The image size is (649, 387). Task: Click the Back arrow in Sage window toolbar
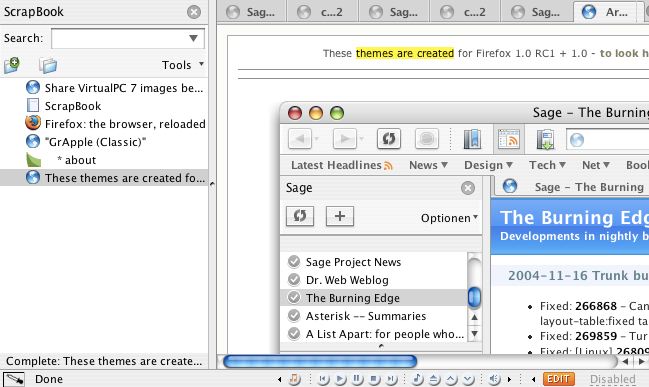[x=300, y=139]
